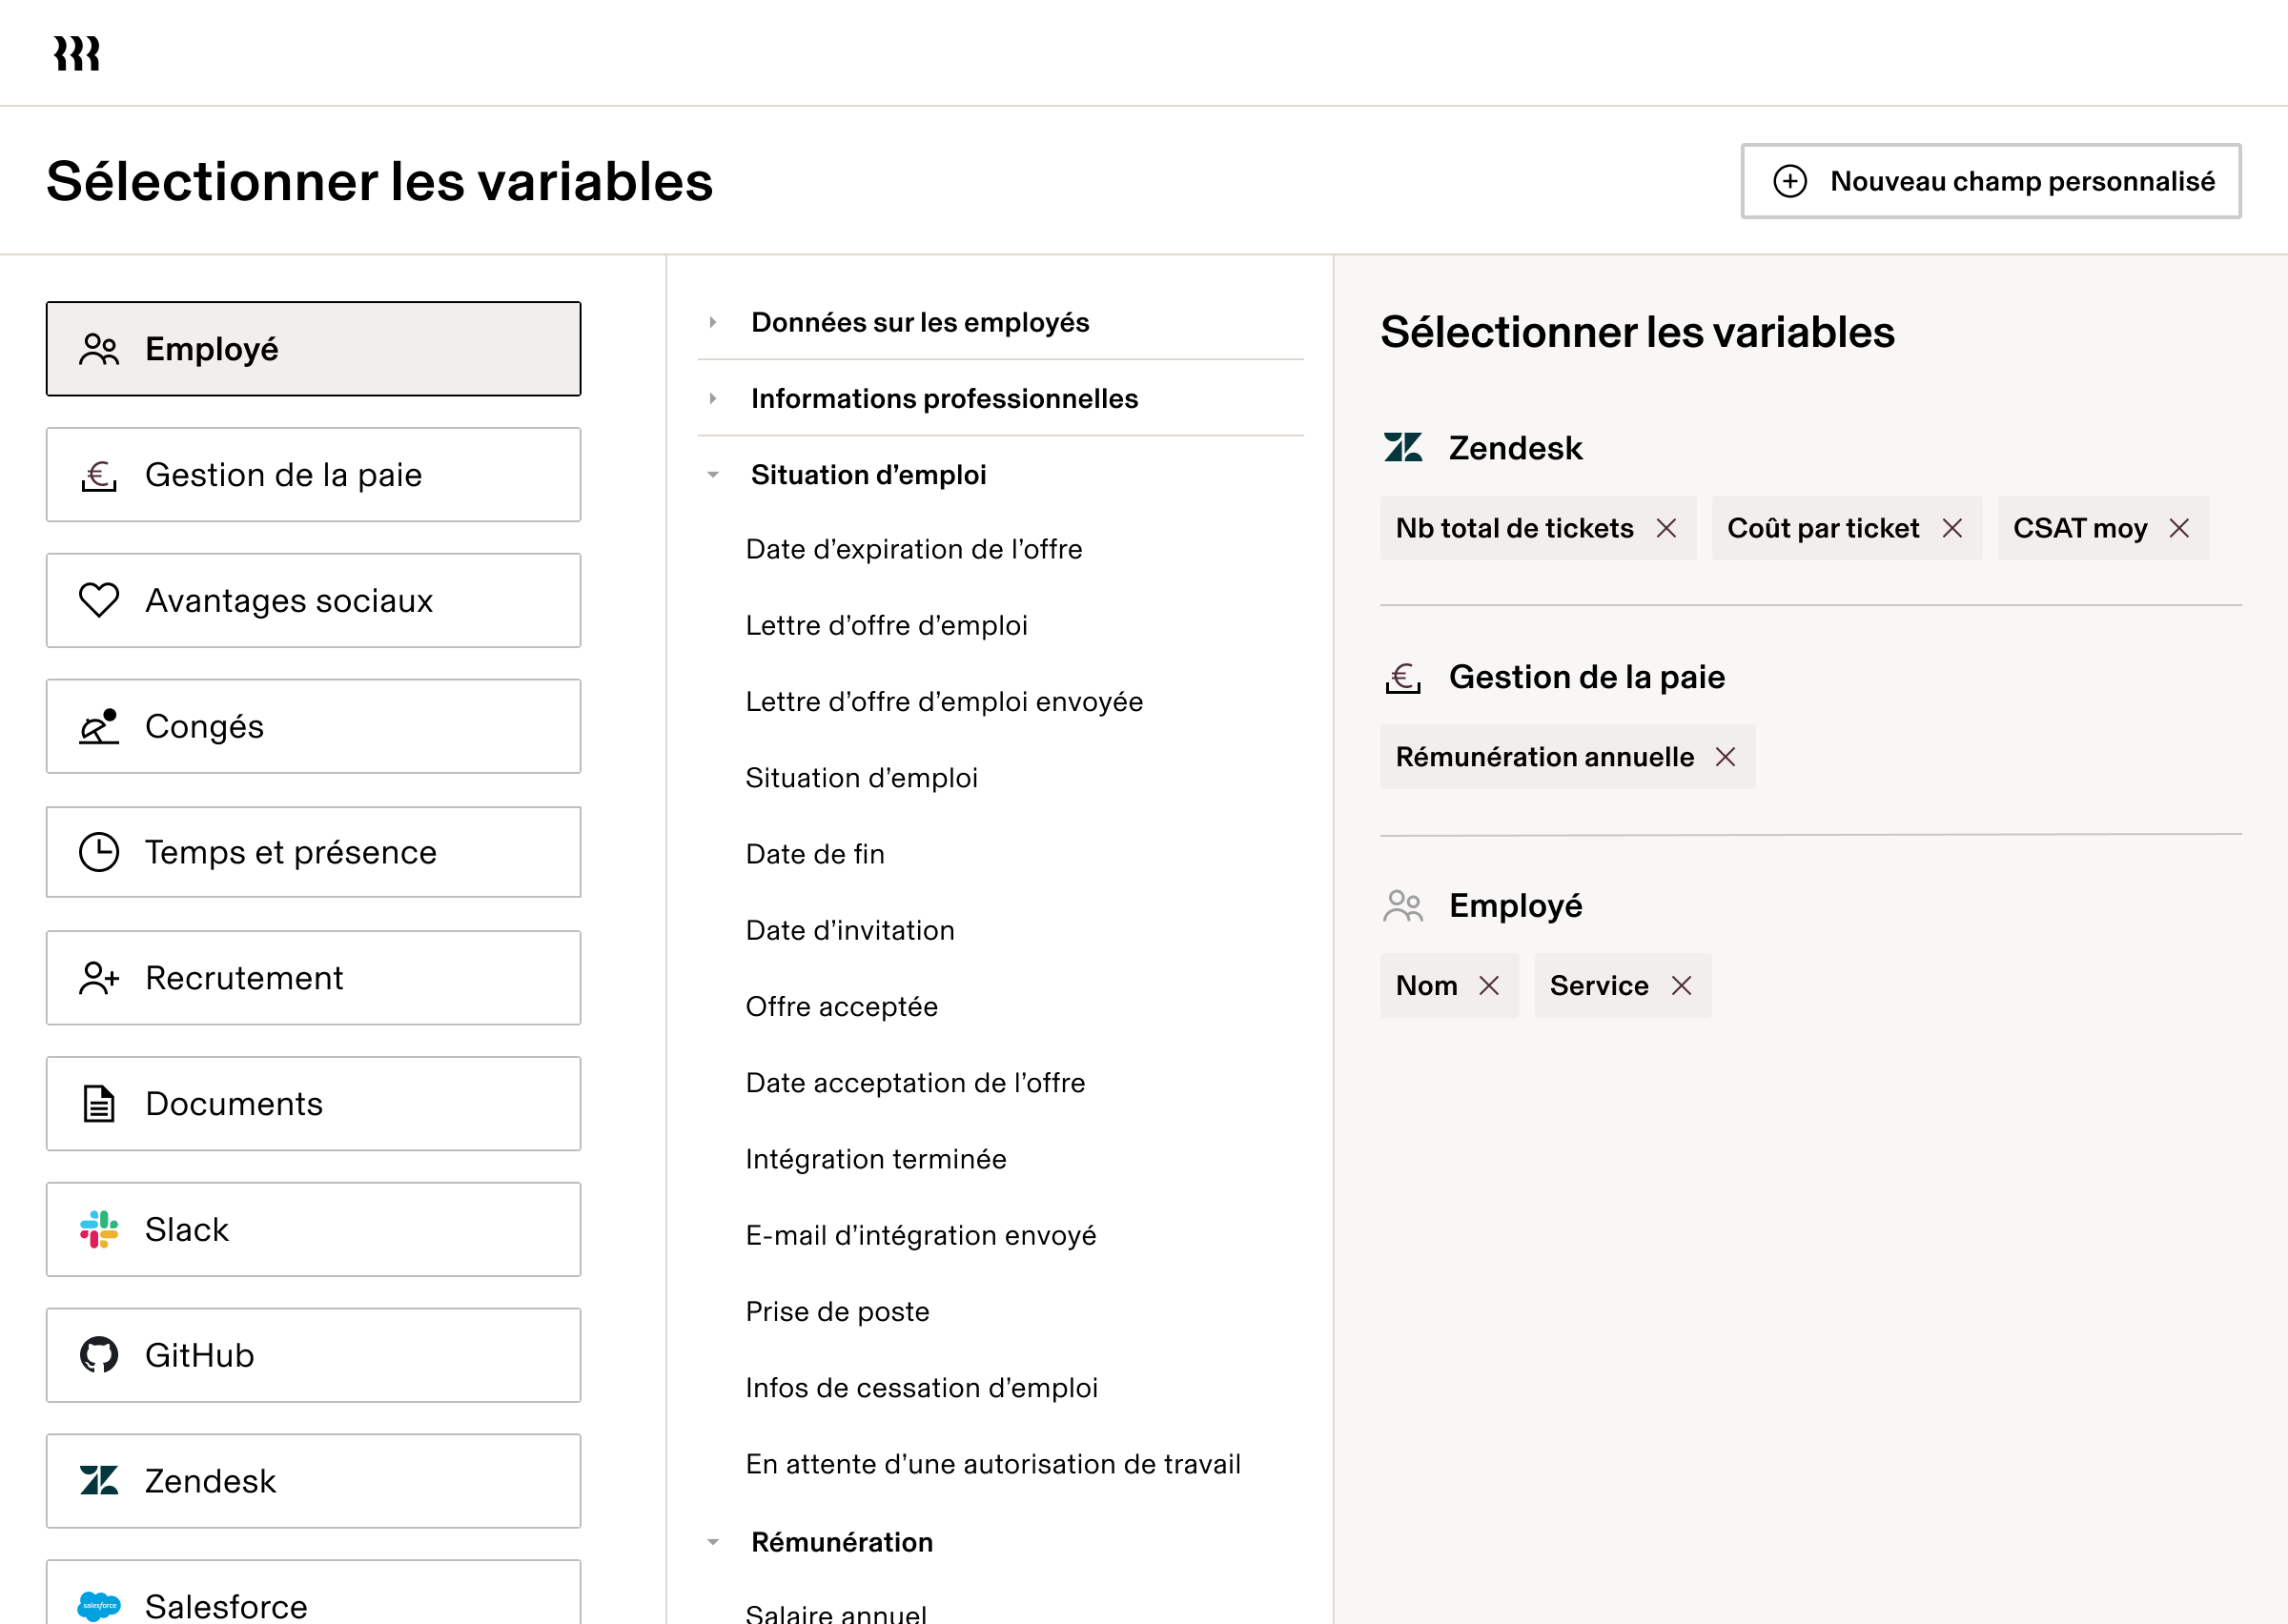Collapse the Situation d'emploi section

pos(713,474)
